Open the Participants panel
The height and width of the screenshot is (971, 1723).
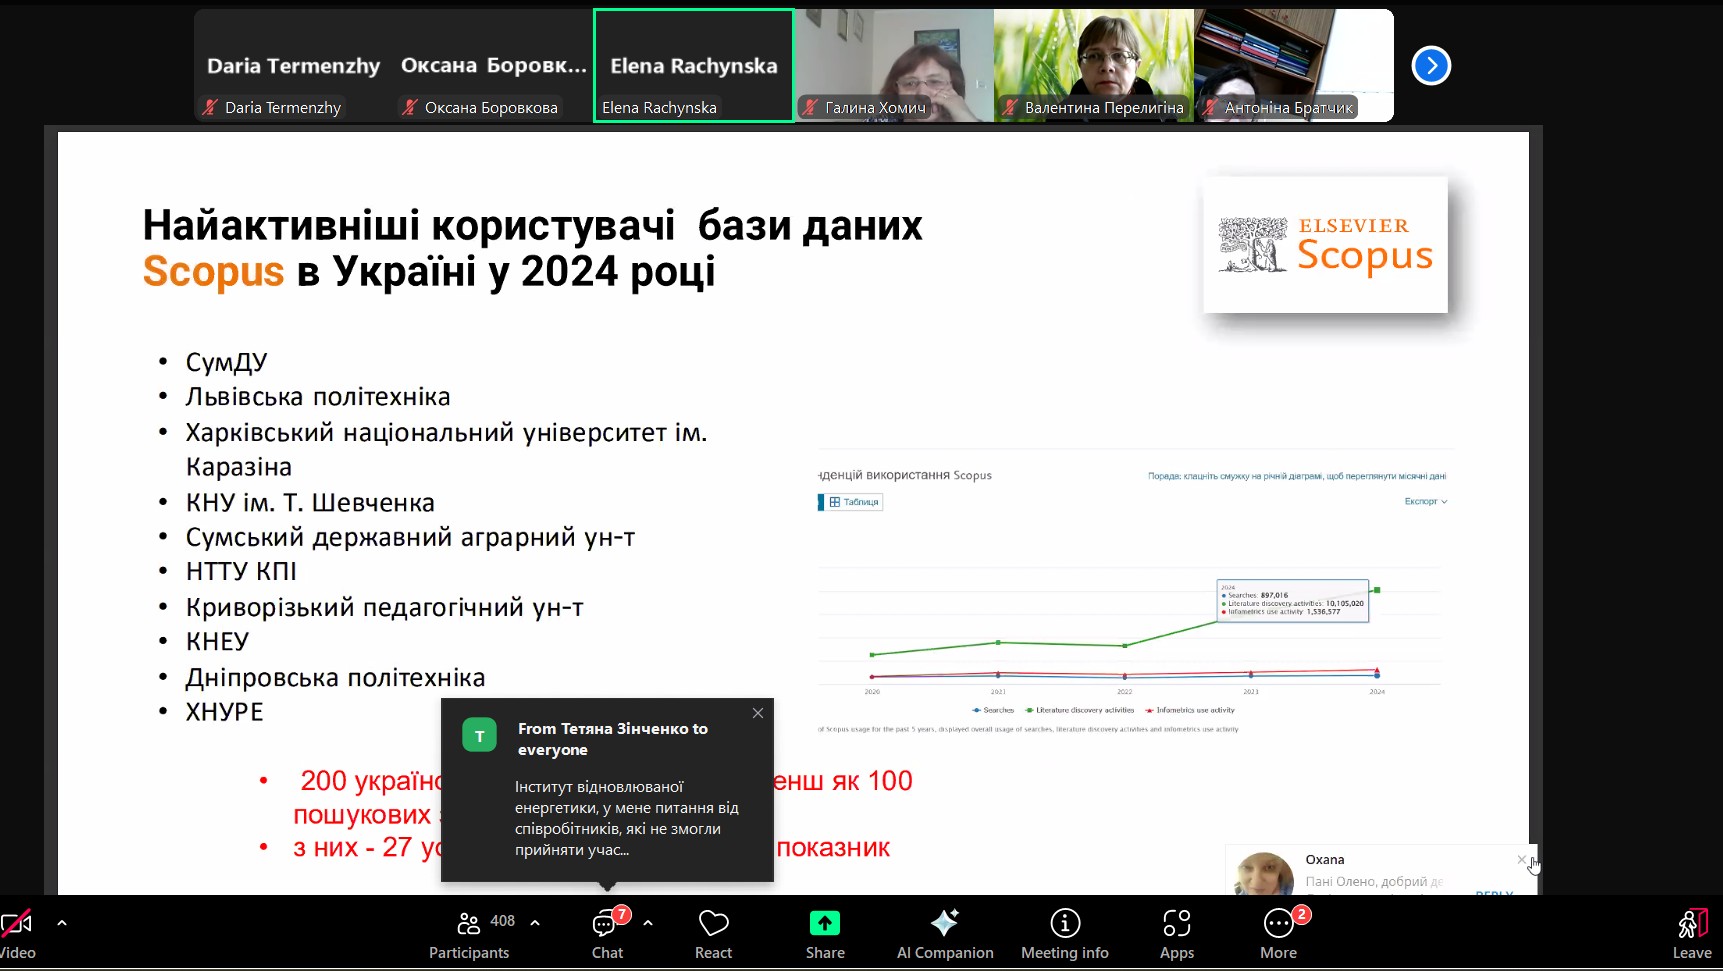click(469, 934)
